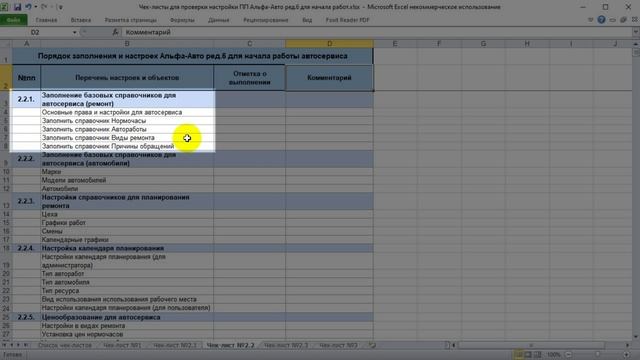640x360 pixels.
Task: Open the Foxit Reader PDF tab
Action: (347, 20)
